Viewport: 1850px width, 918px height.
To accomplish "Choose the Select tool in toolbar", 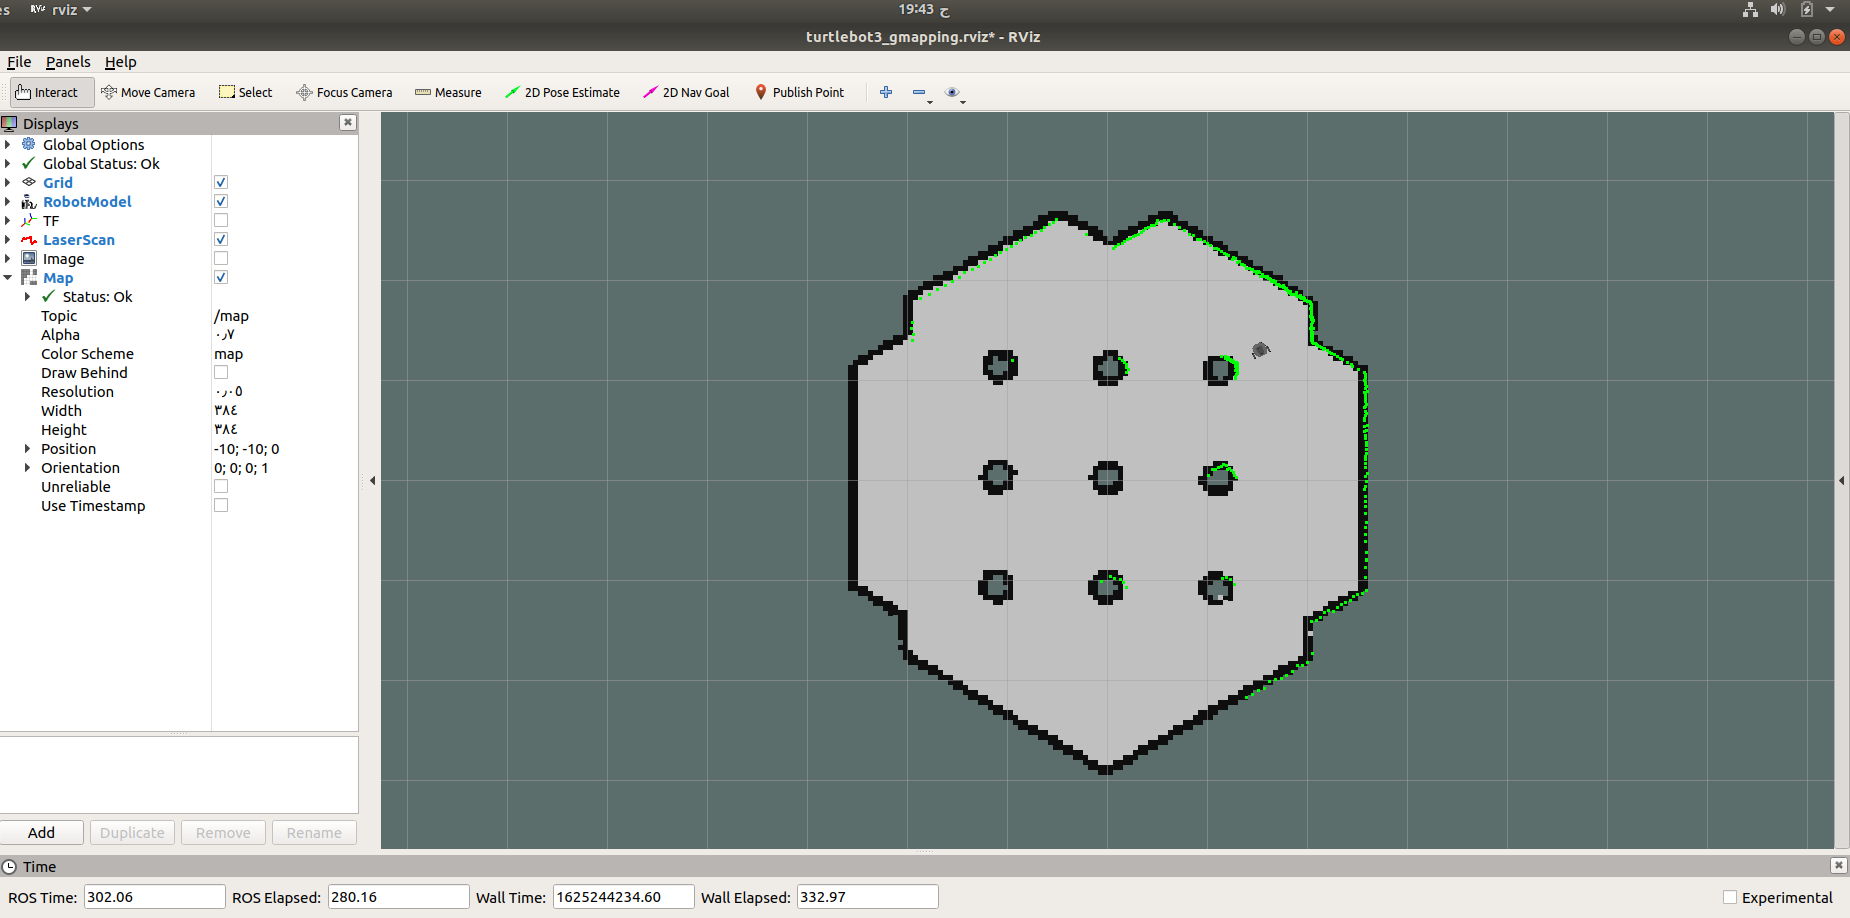I will tap(245, 92).
